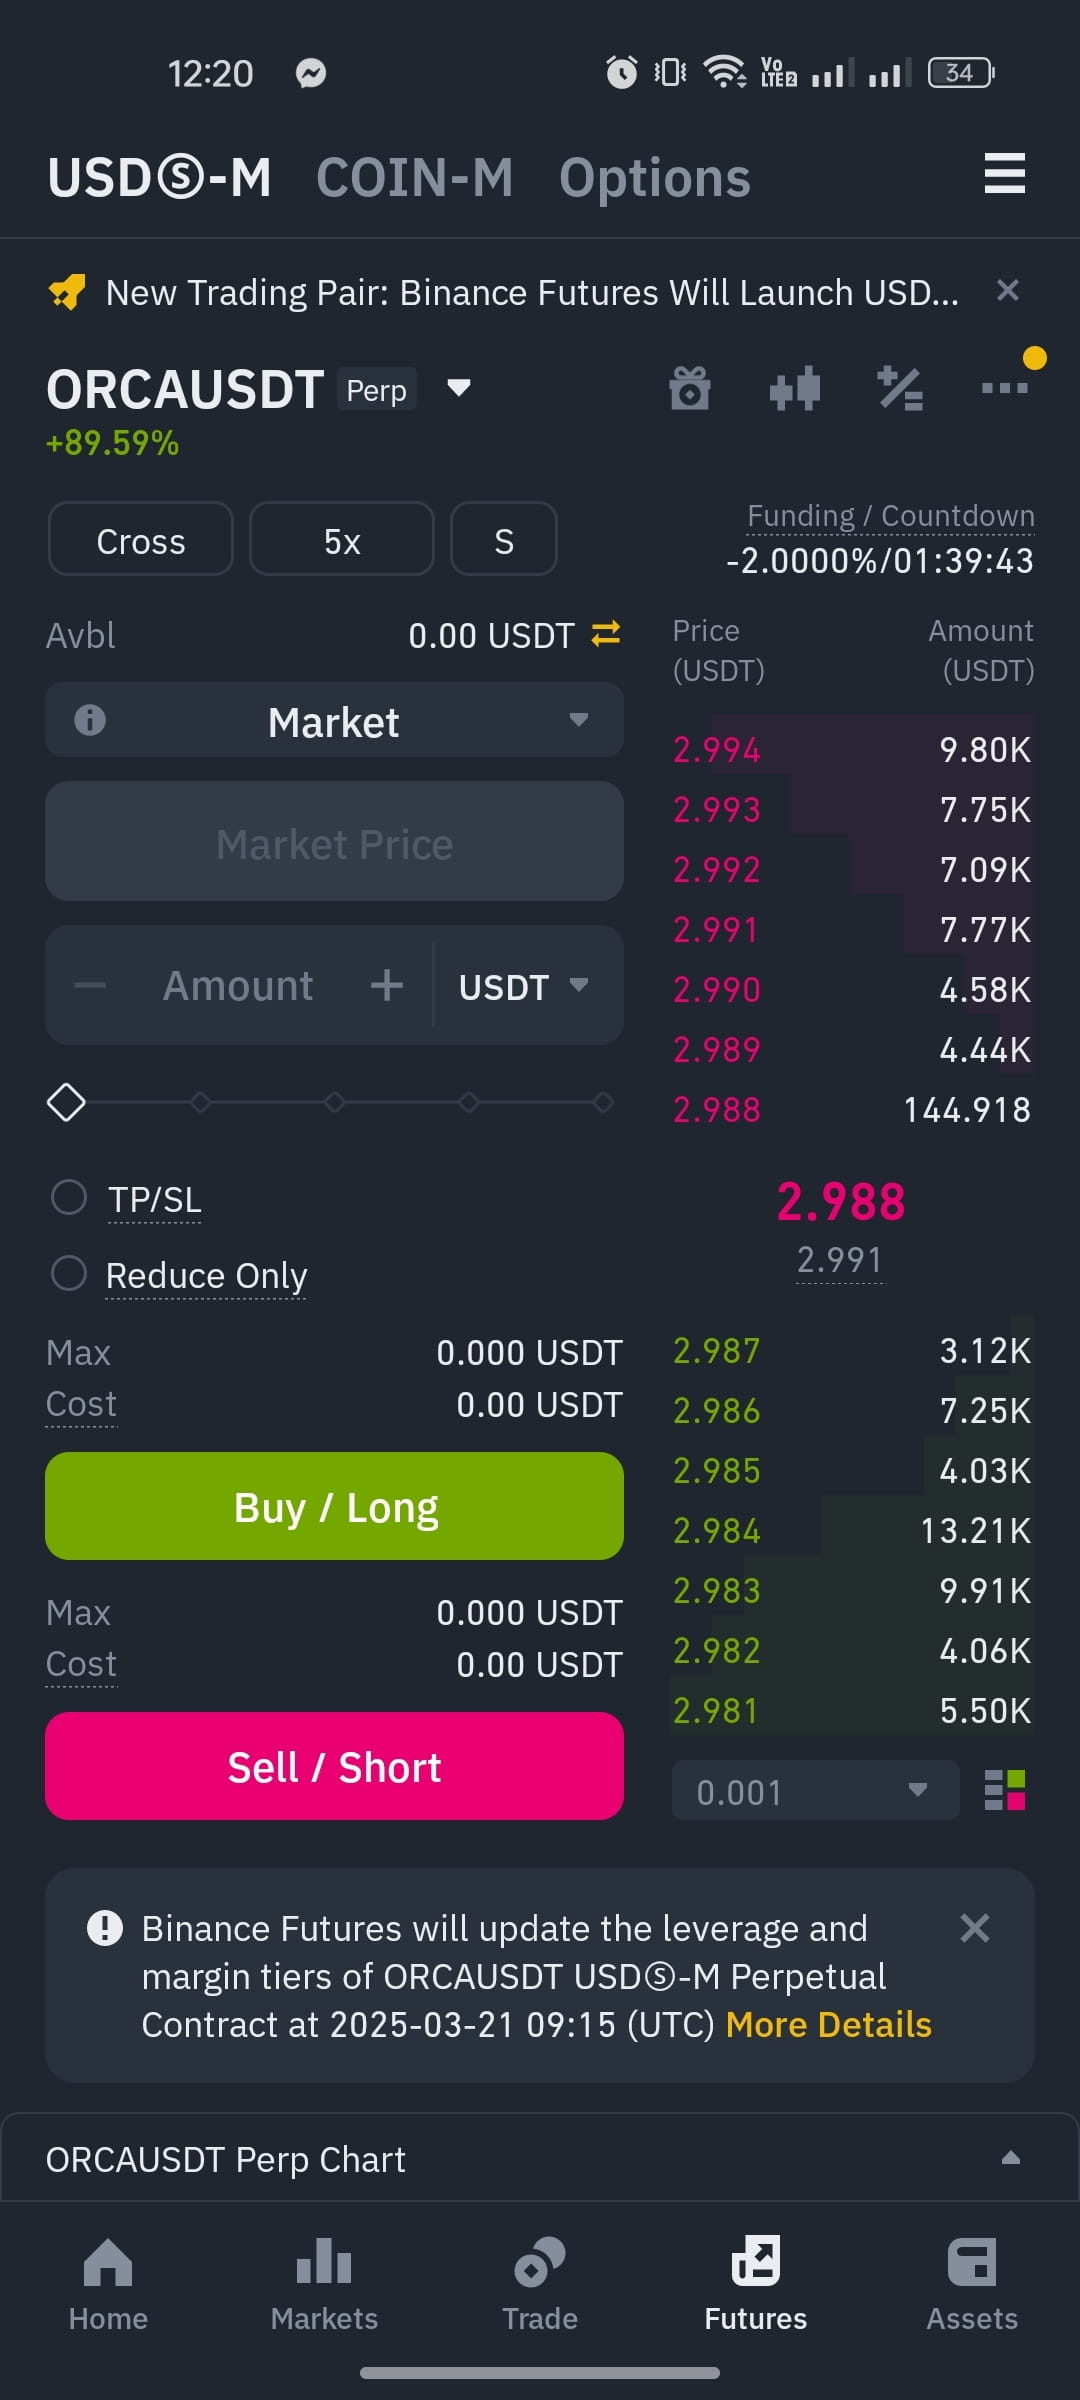Toggle the Cross margin mode button

(x=141, y=539)
